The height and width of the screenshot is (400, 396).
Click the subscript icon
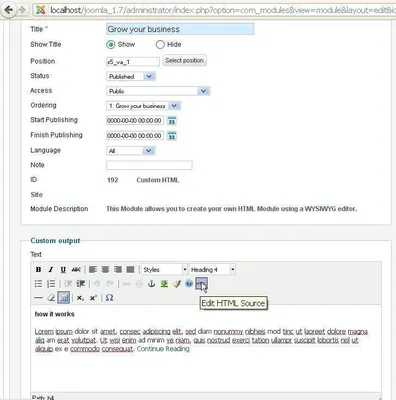click(80, 298)
